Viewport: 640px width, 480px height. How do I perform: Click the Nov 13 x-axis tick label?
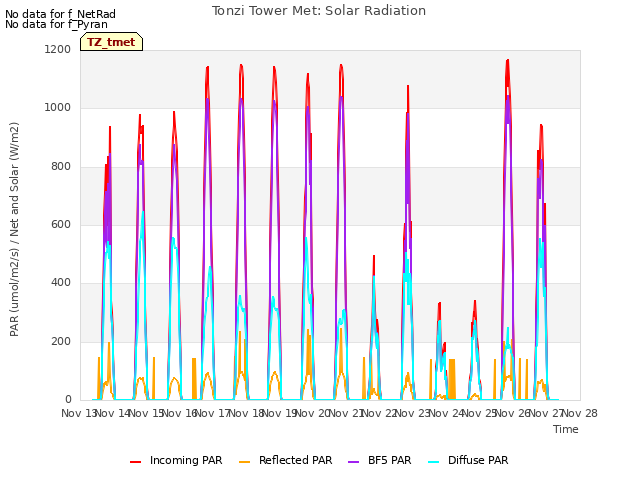(x=78, y=413)
